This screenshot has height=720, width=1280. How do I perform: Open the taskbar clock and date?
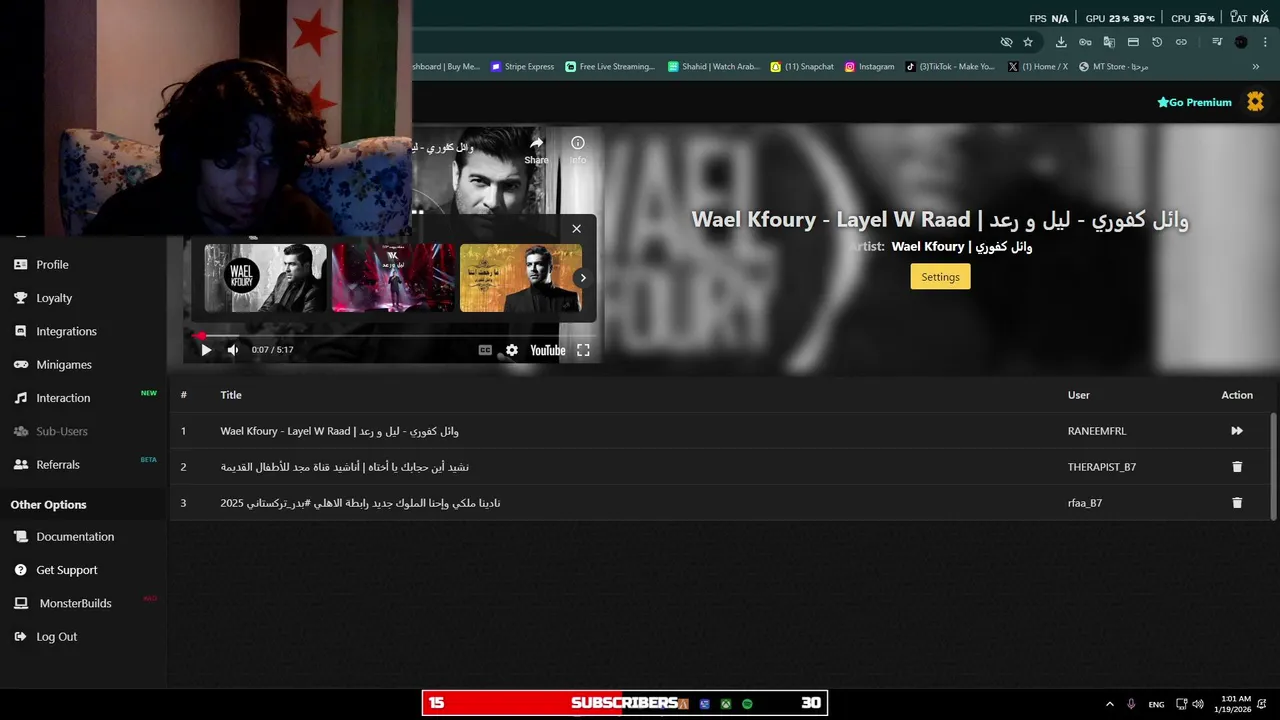(x=1236, y=704)
